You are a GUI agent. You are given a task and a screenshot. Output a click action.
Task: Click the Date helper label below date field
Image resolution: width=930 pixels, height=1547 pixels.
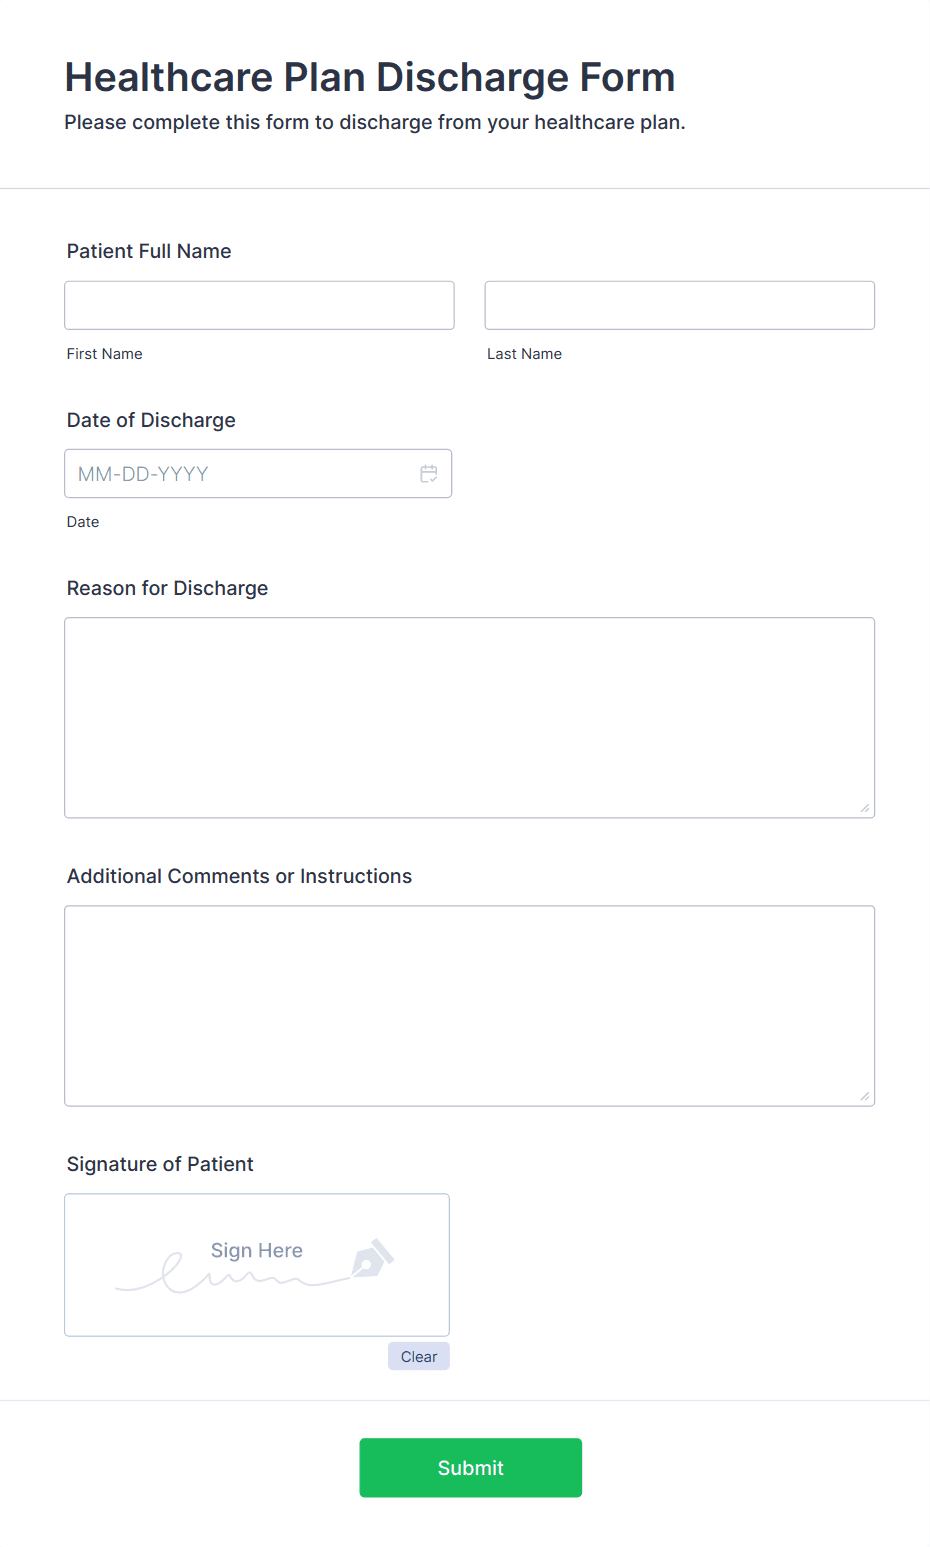[83, 521]
